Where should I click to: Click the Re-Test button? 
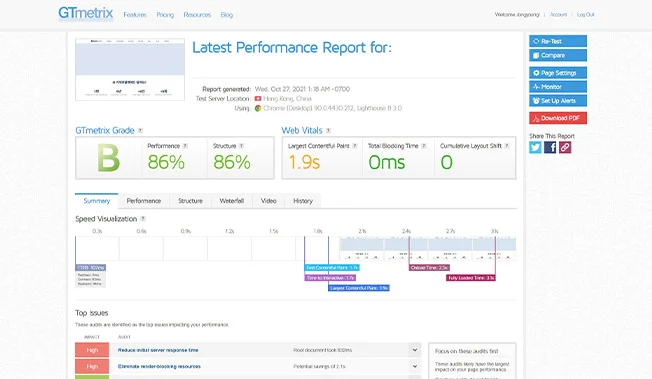click(558, 41)
